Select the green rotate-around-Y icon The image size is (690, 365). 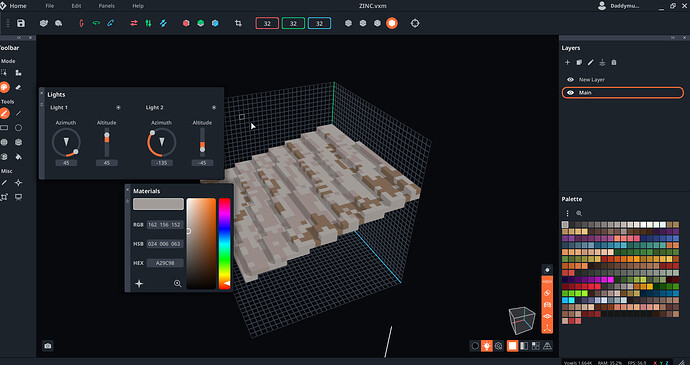(x=96, y=23)
